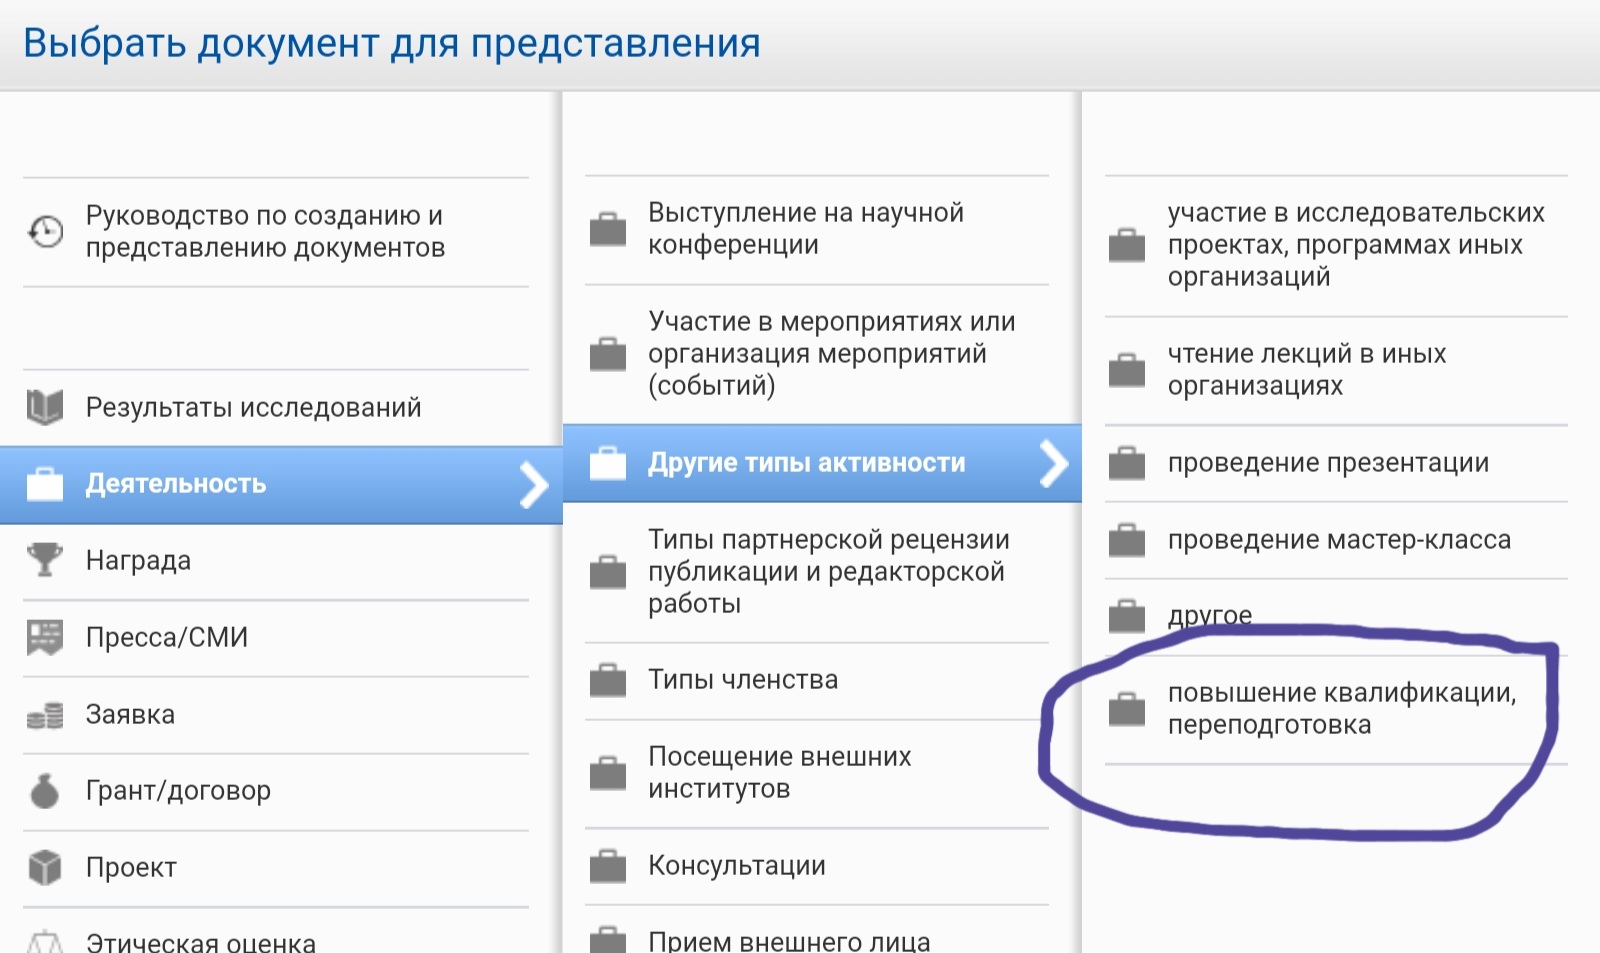Click briefcase icon beside повышение квалификации

1127,709
